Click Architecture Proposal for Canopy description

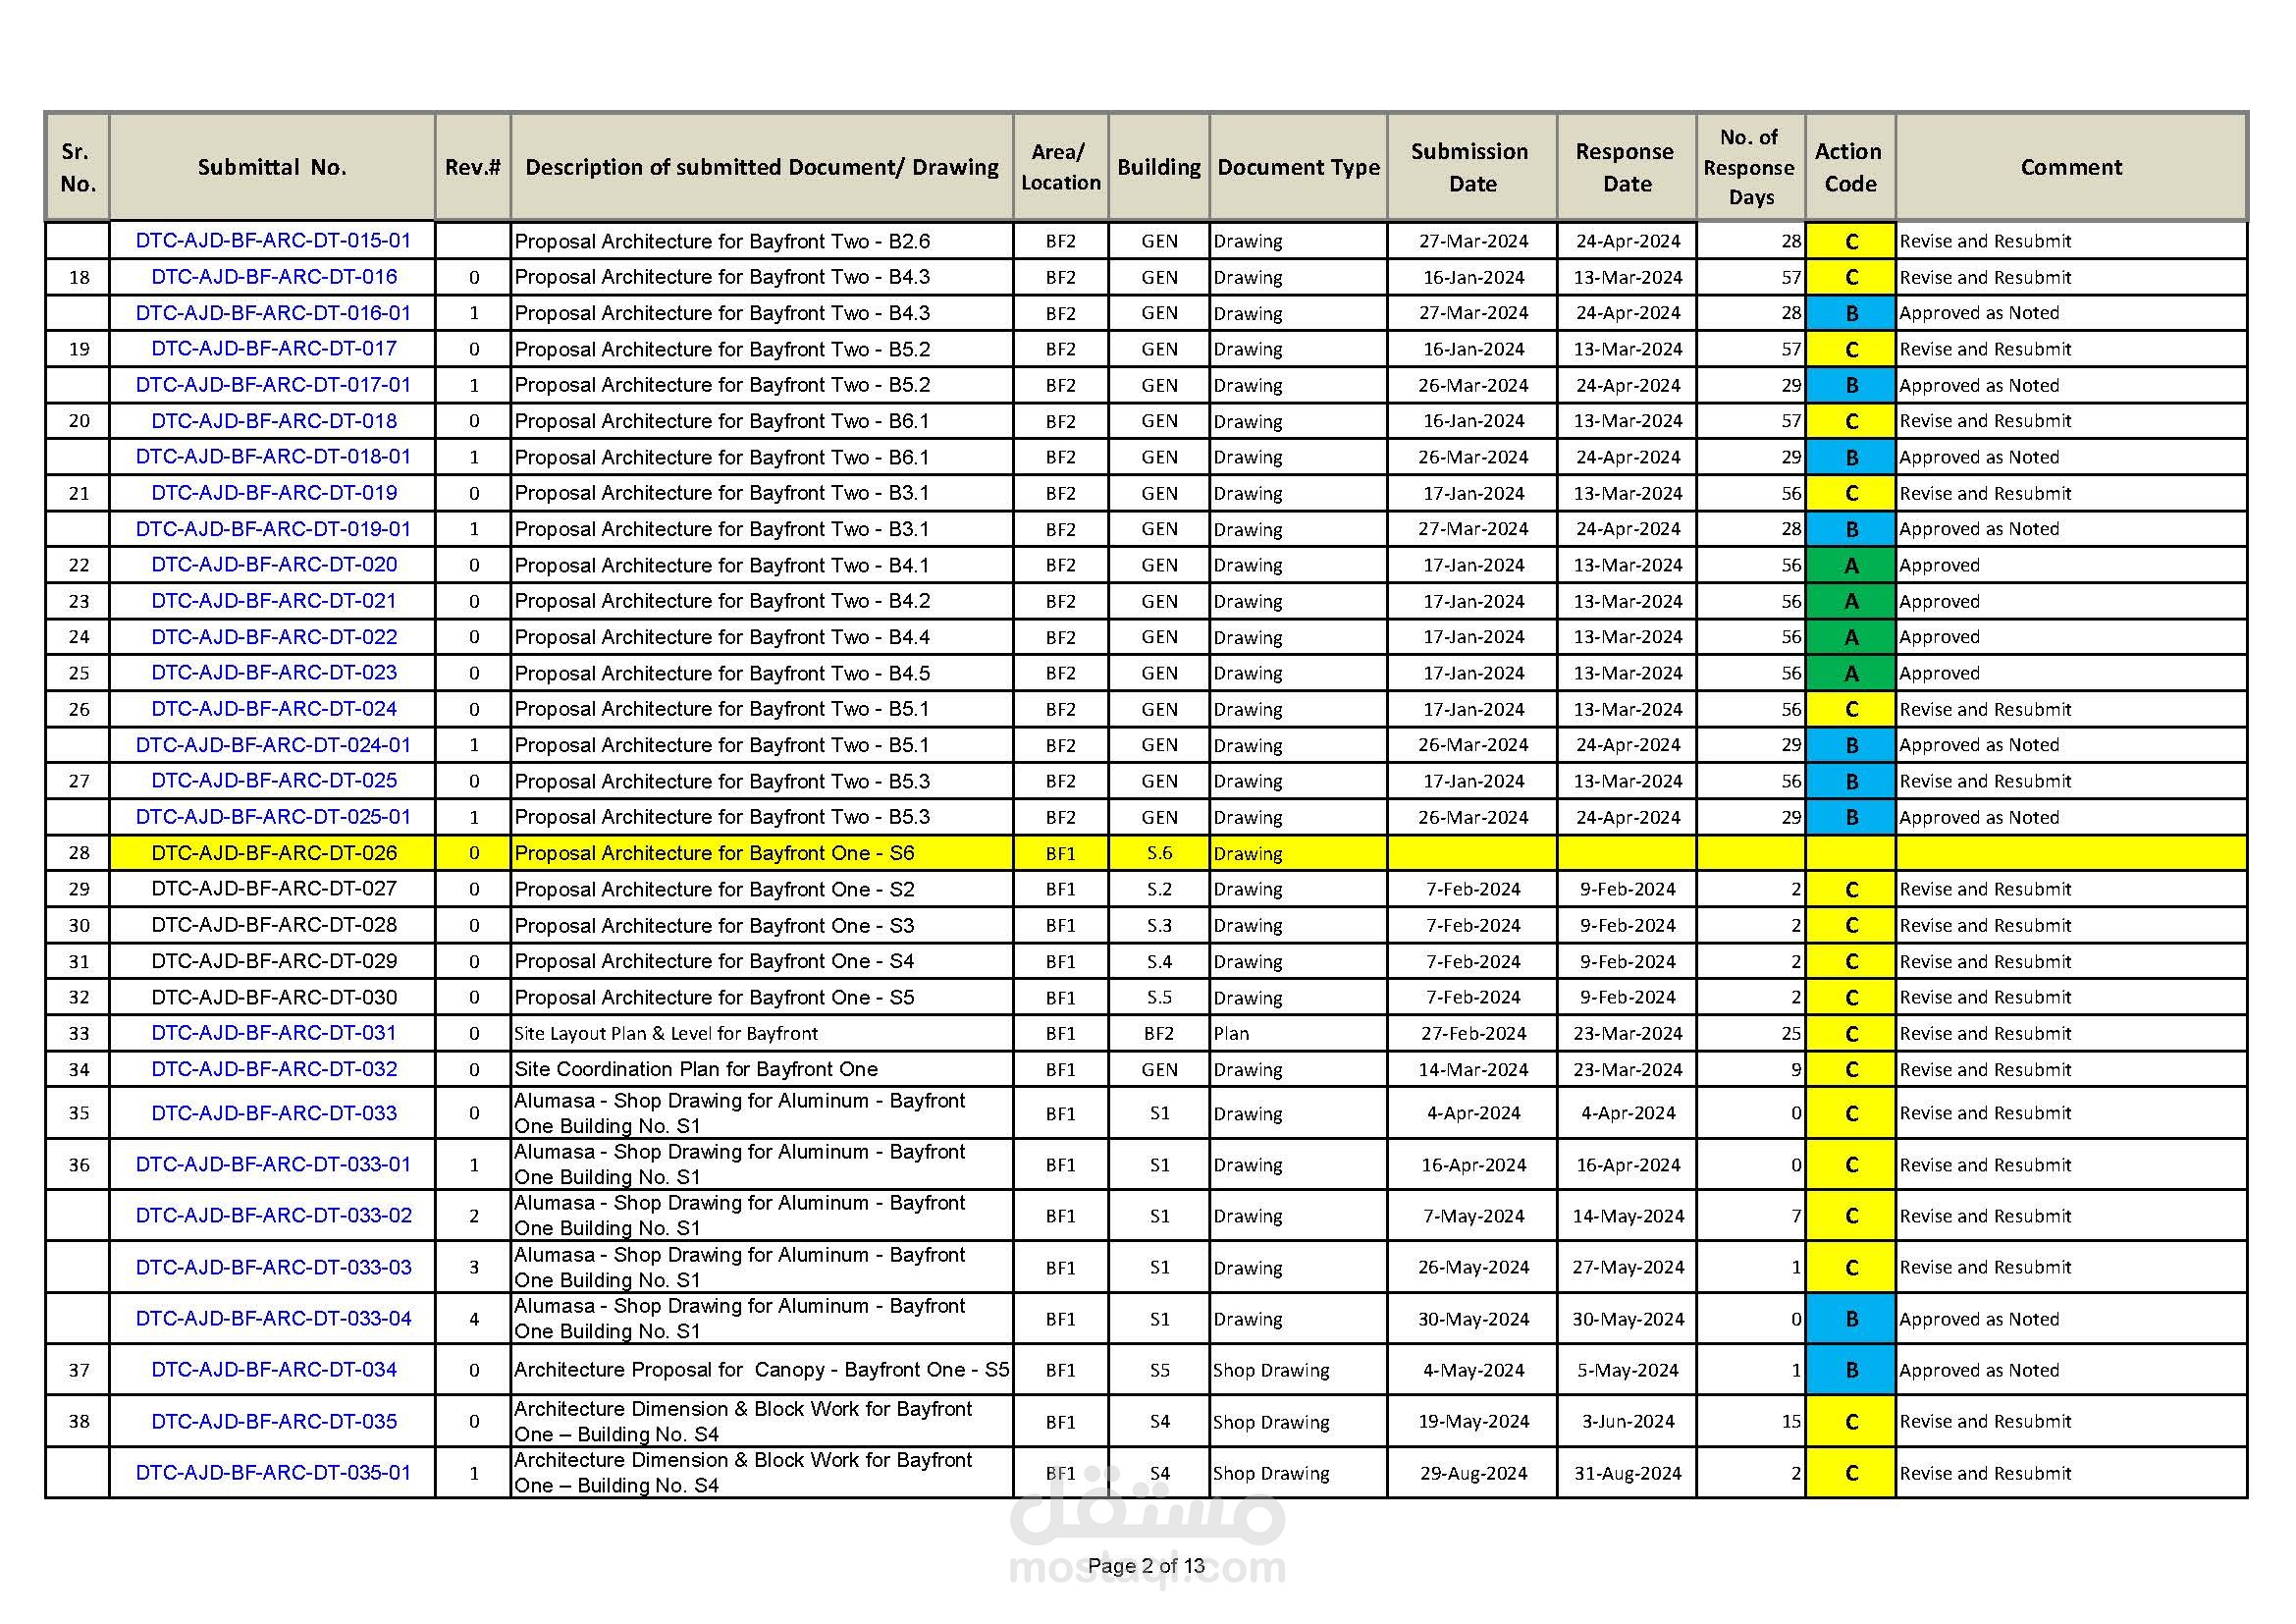click(x=762, y=1370)
